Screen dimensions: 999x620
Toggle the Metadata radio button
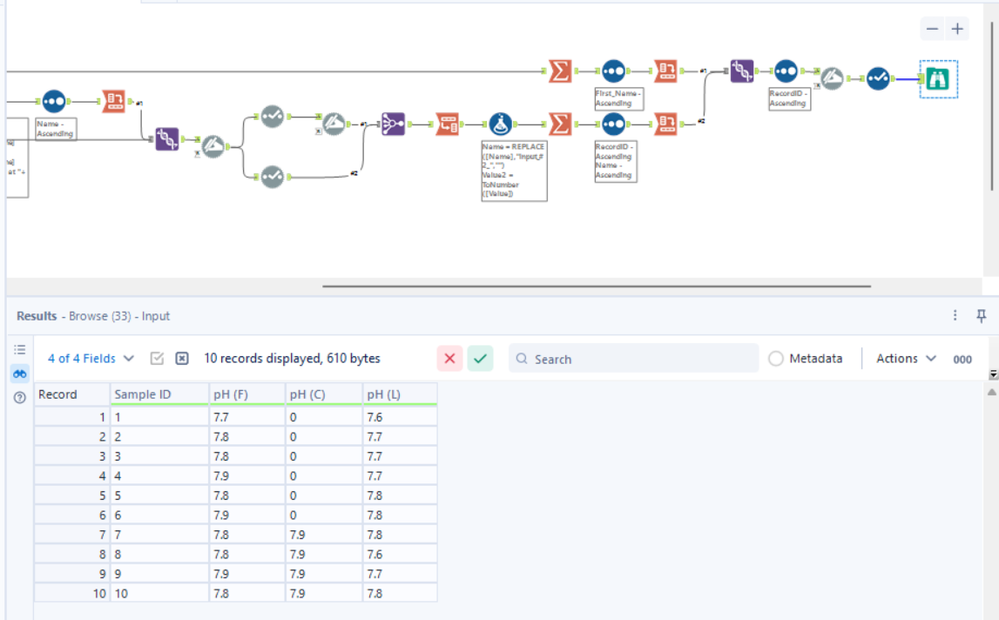[x=775, y=359]
